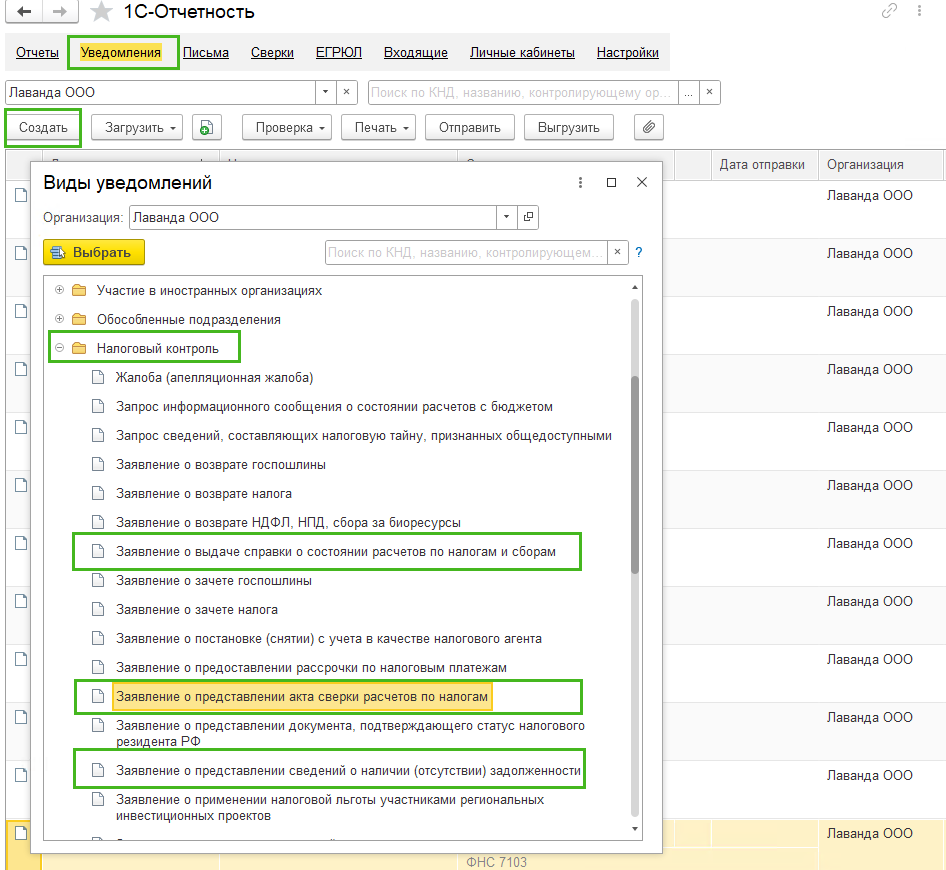Click document icon of Заявление о зачете госпошлины
This screenshot has width=946, height=870.
[98, 580]
